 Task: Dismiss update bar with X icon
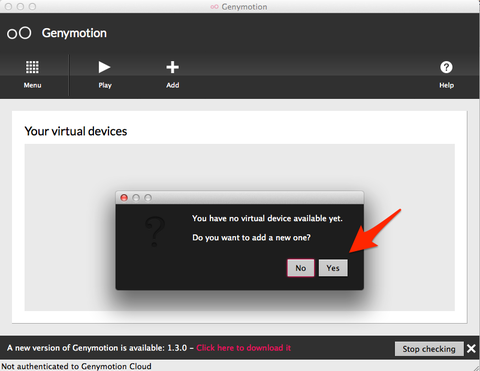pyautogui.click(x=471, y=349)
